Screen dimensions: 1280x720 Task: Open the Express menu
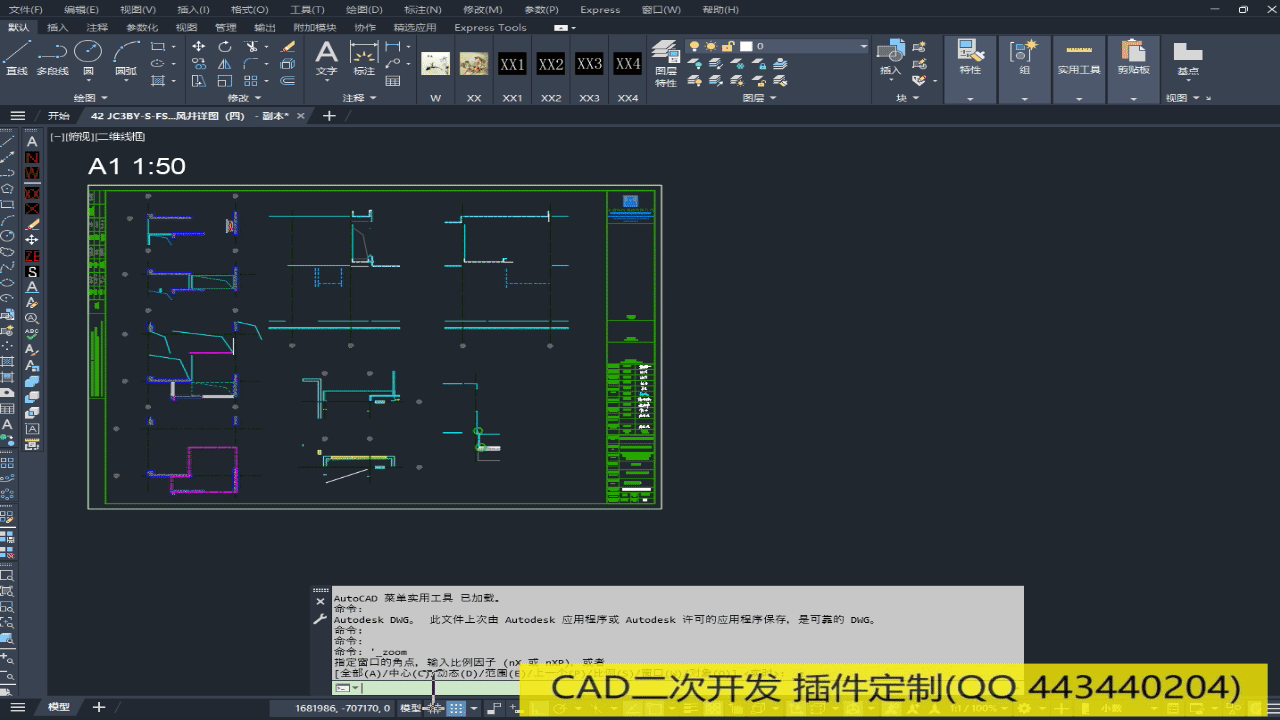pyautogui.click(x=600, y=9)
